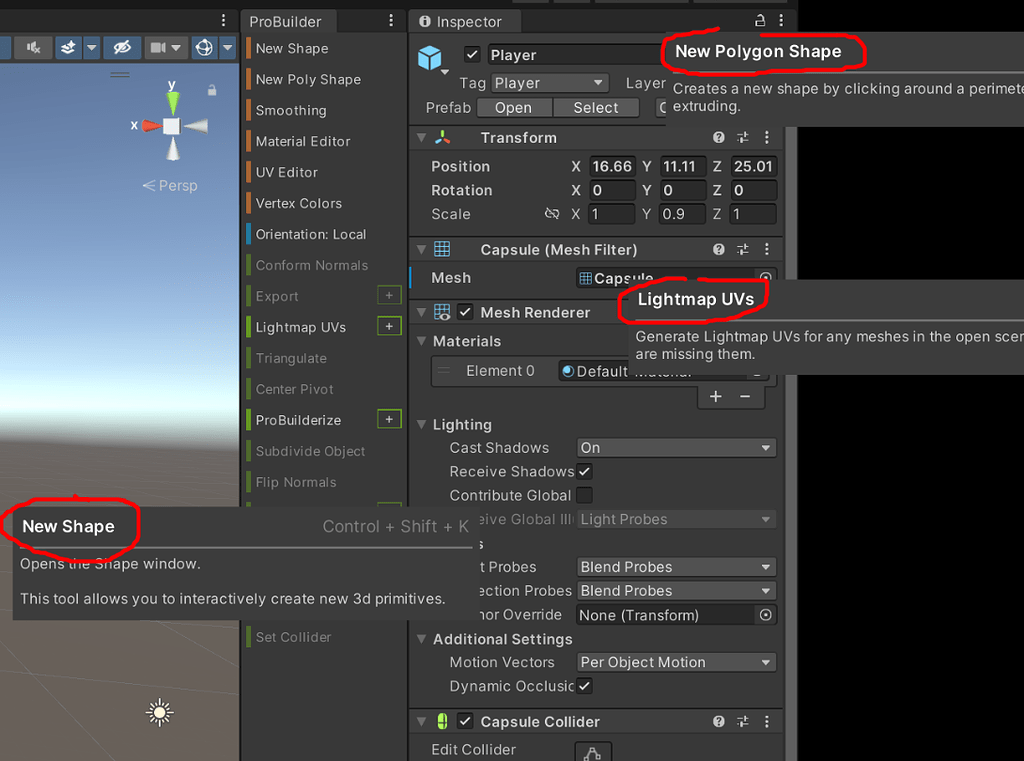Open the Transform component help icon
The height and width of the screenshot is (761, 1024).
tap(718, 137)
